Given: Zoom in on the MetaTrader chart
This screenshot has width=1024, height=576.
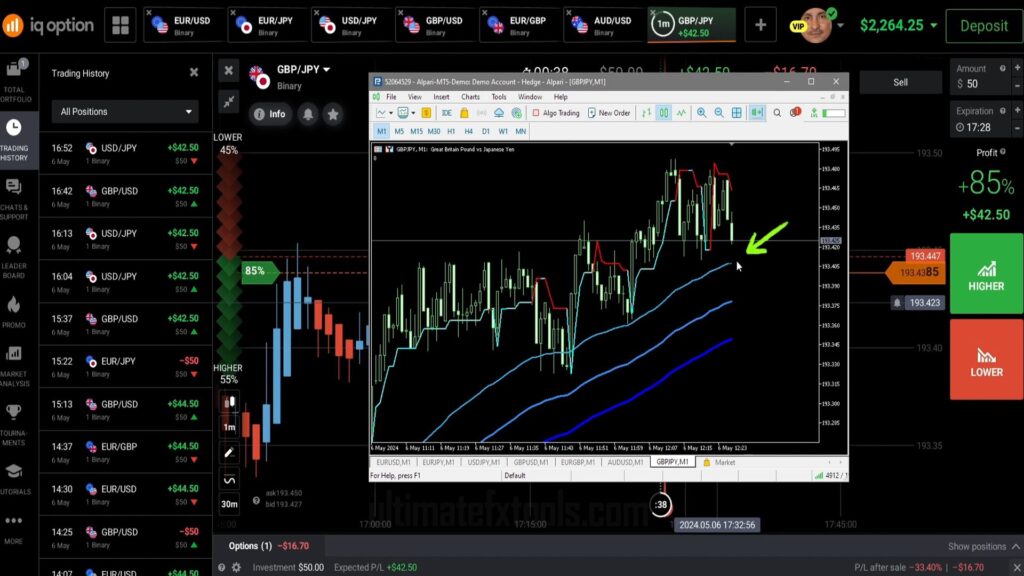Looking at the screenshot, I should tap(703, 112).
